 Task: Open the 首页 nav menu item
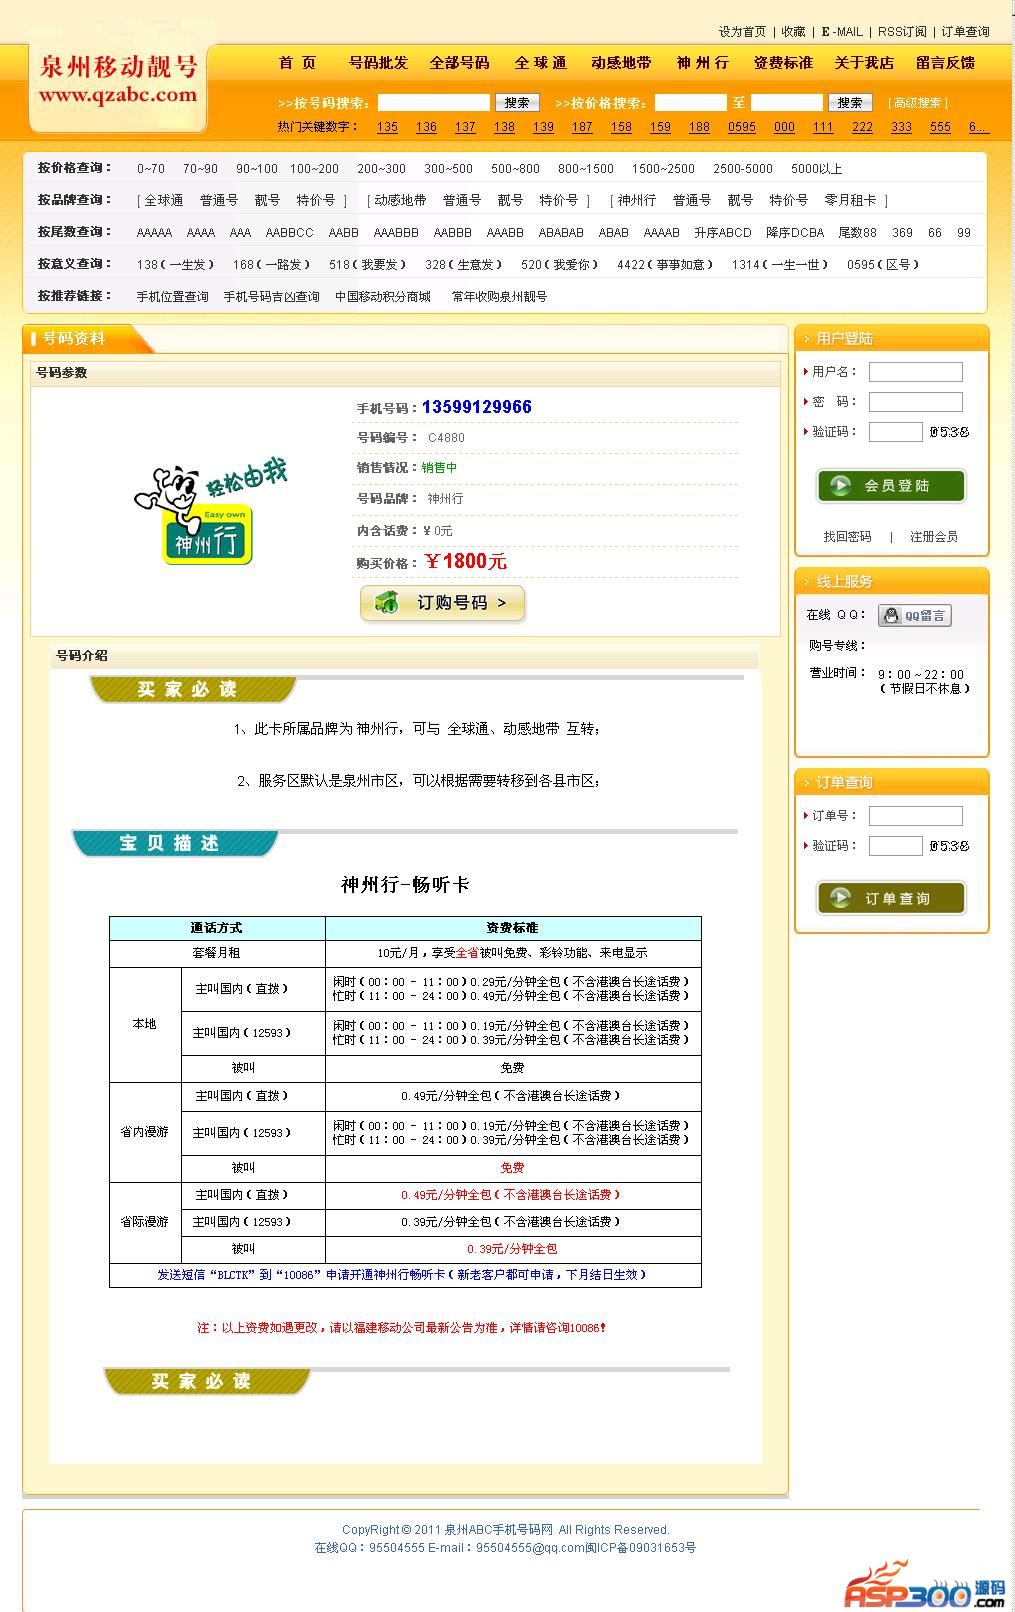pyautogui.click(x=297, y=63)
